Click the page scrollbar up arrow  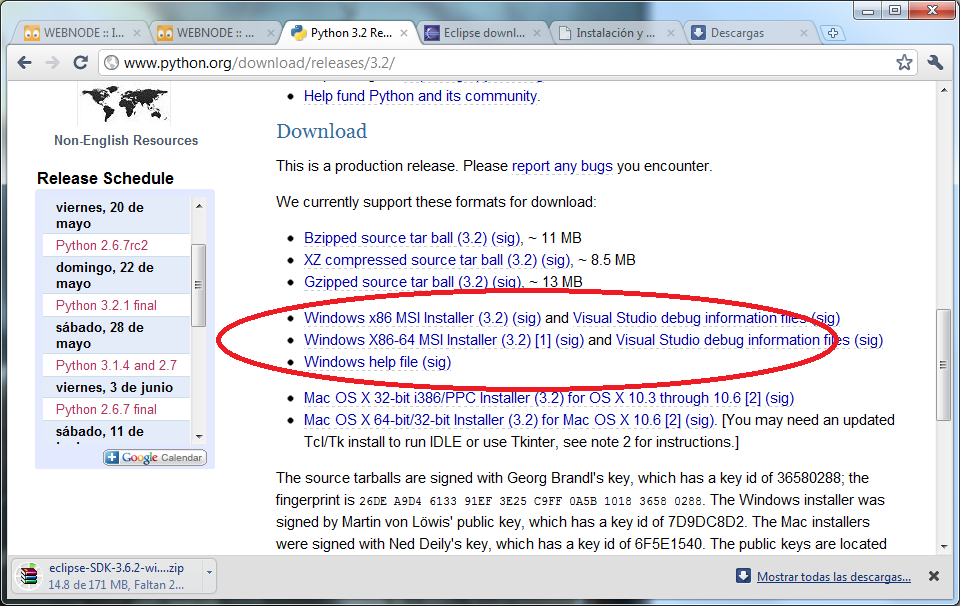[x=943, y=90]
